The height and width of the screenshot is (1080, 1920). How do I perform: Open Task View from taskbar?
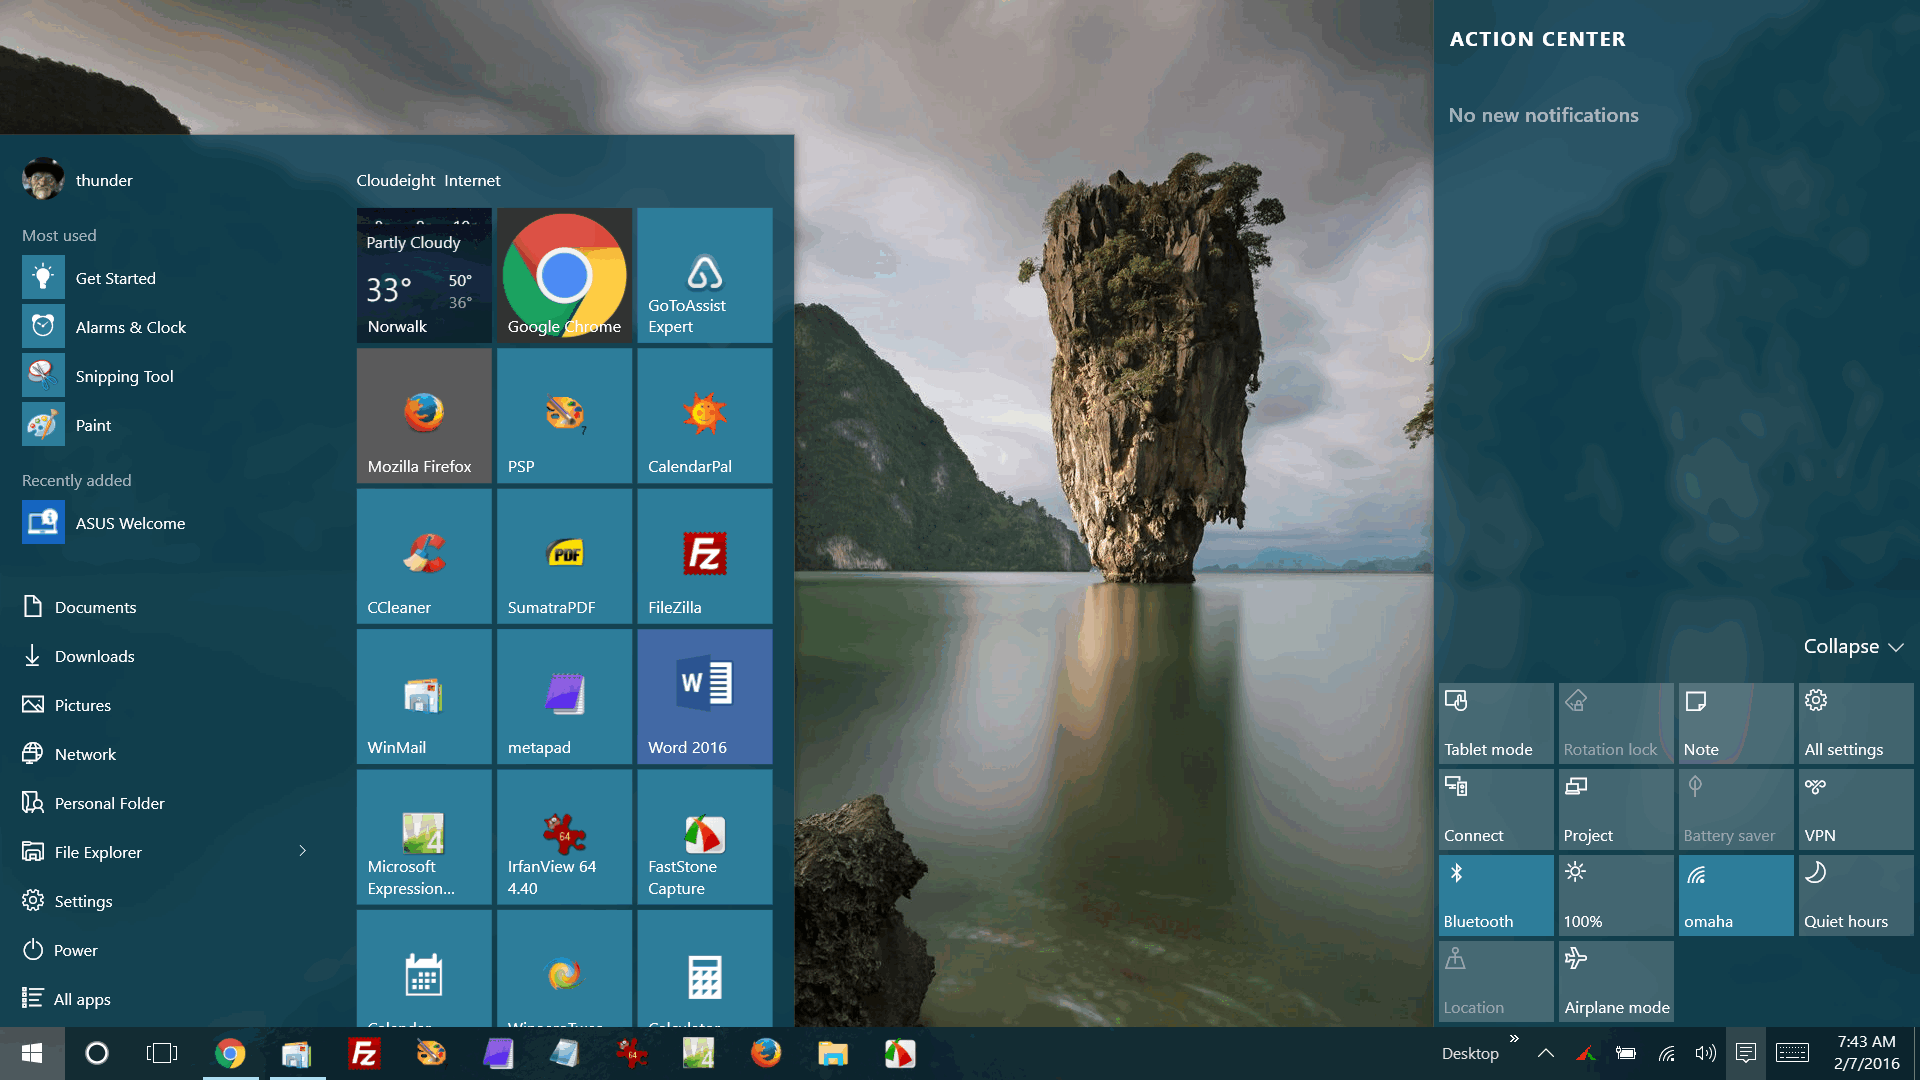pos(161,1053)
